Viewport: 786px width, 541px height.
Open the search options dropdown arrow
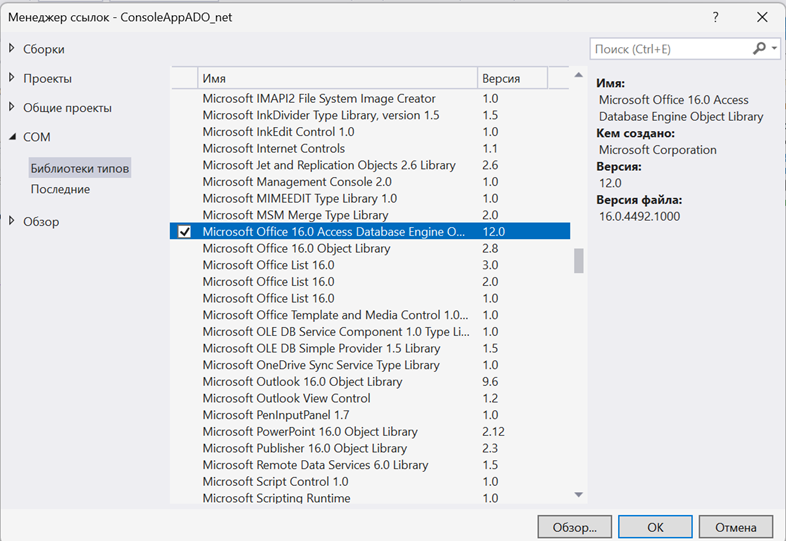[773, 48]
